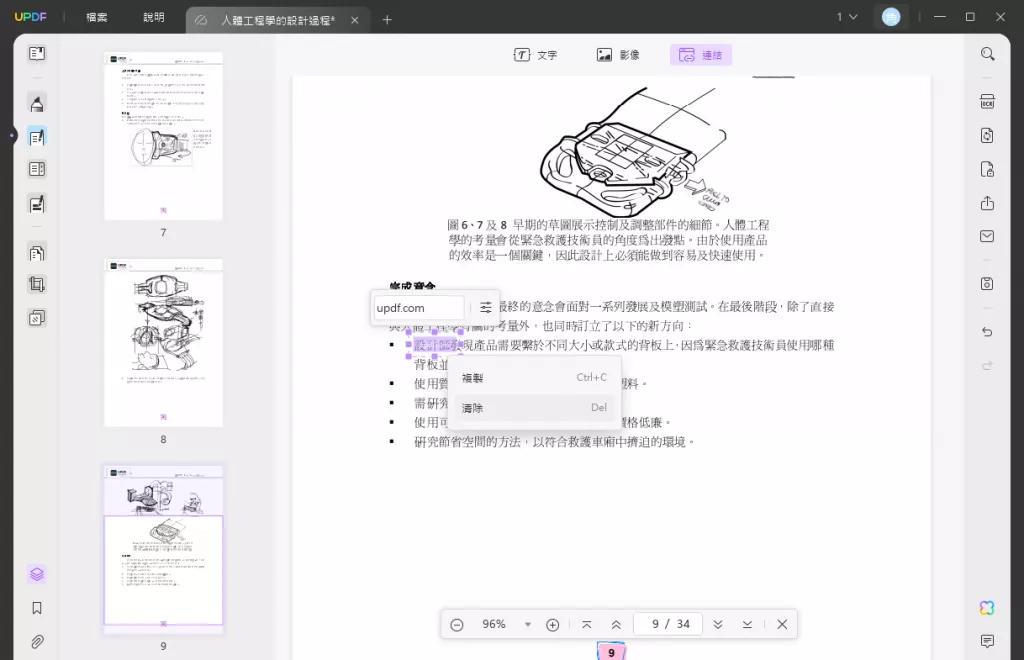1024x660 pixels.
Task: Open the Bookmarks panel
Action: [37, 608]
